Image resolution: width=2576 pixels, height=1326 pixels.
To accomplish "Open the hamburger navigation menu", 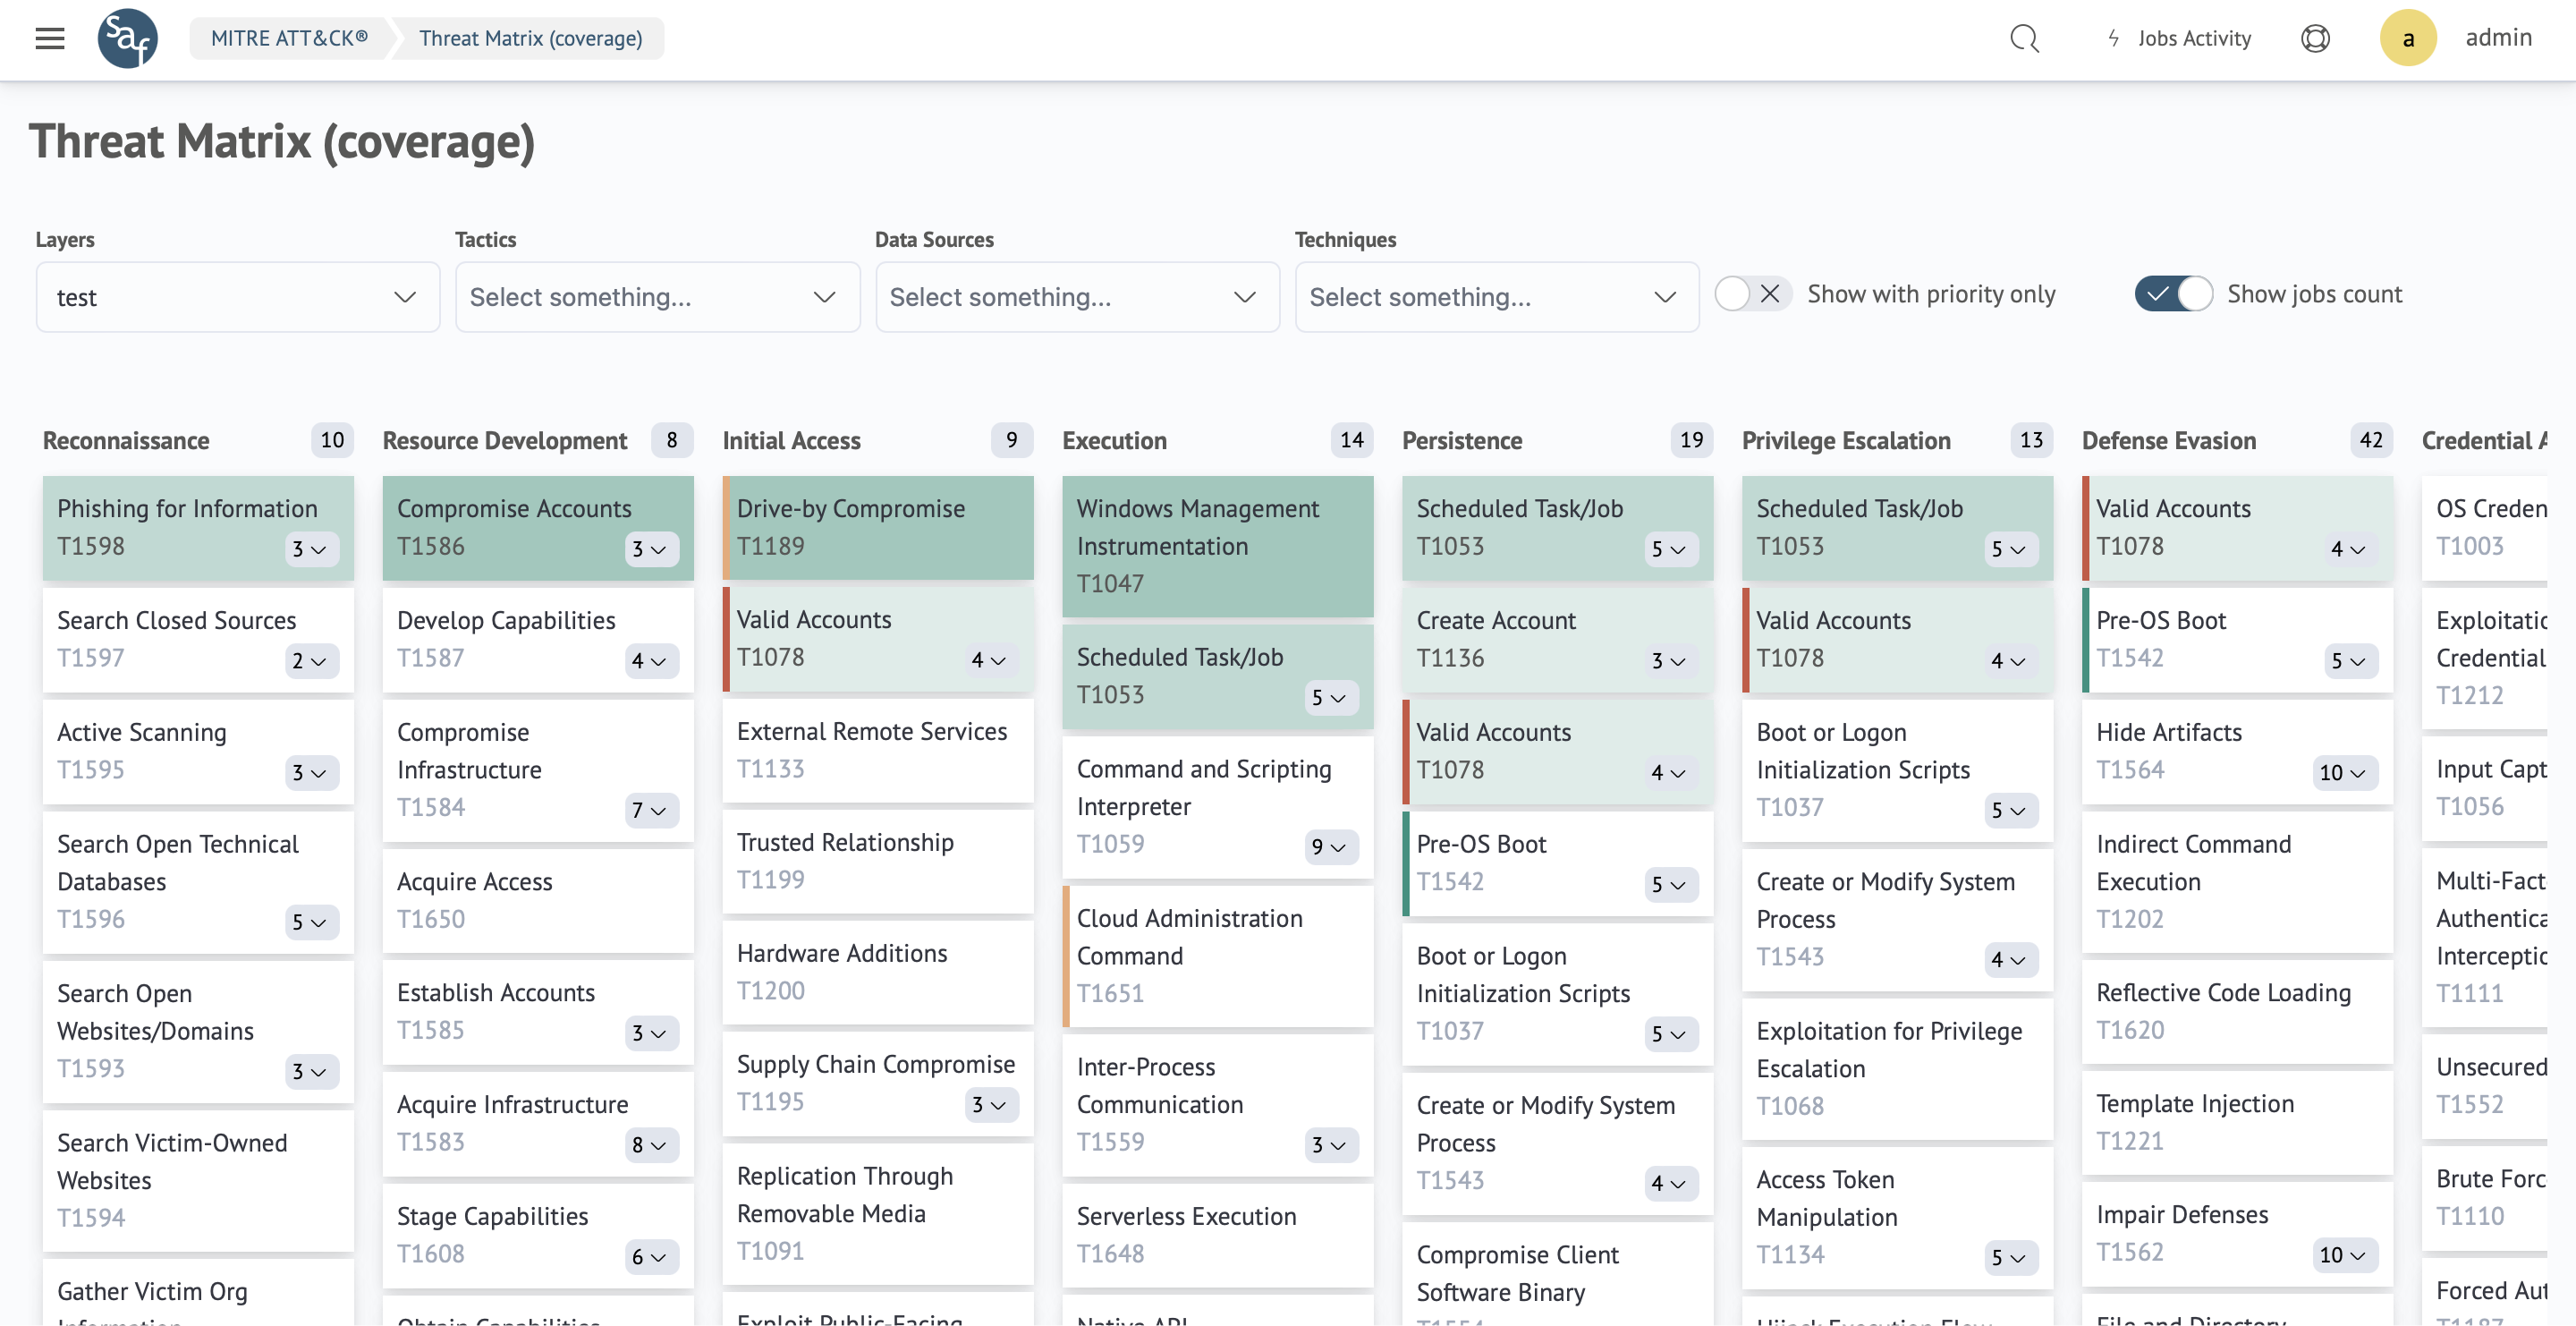I will tap(49, 38).
